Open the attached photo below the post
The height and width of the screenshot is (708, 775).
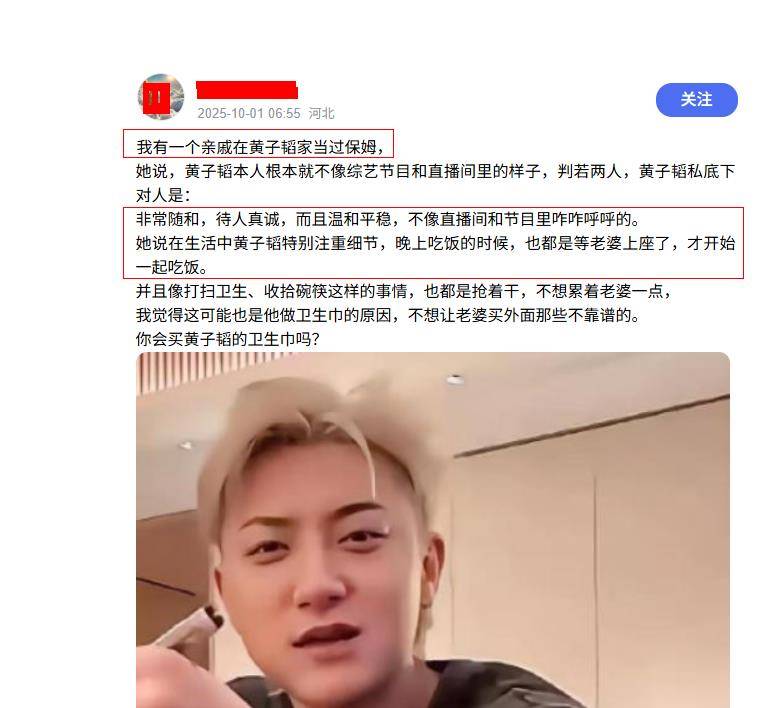pos(433,530)
